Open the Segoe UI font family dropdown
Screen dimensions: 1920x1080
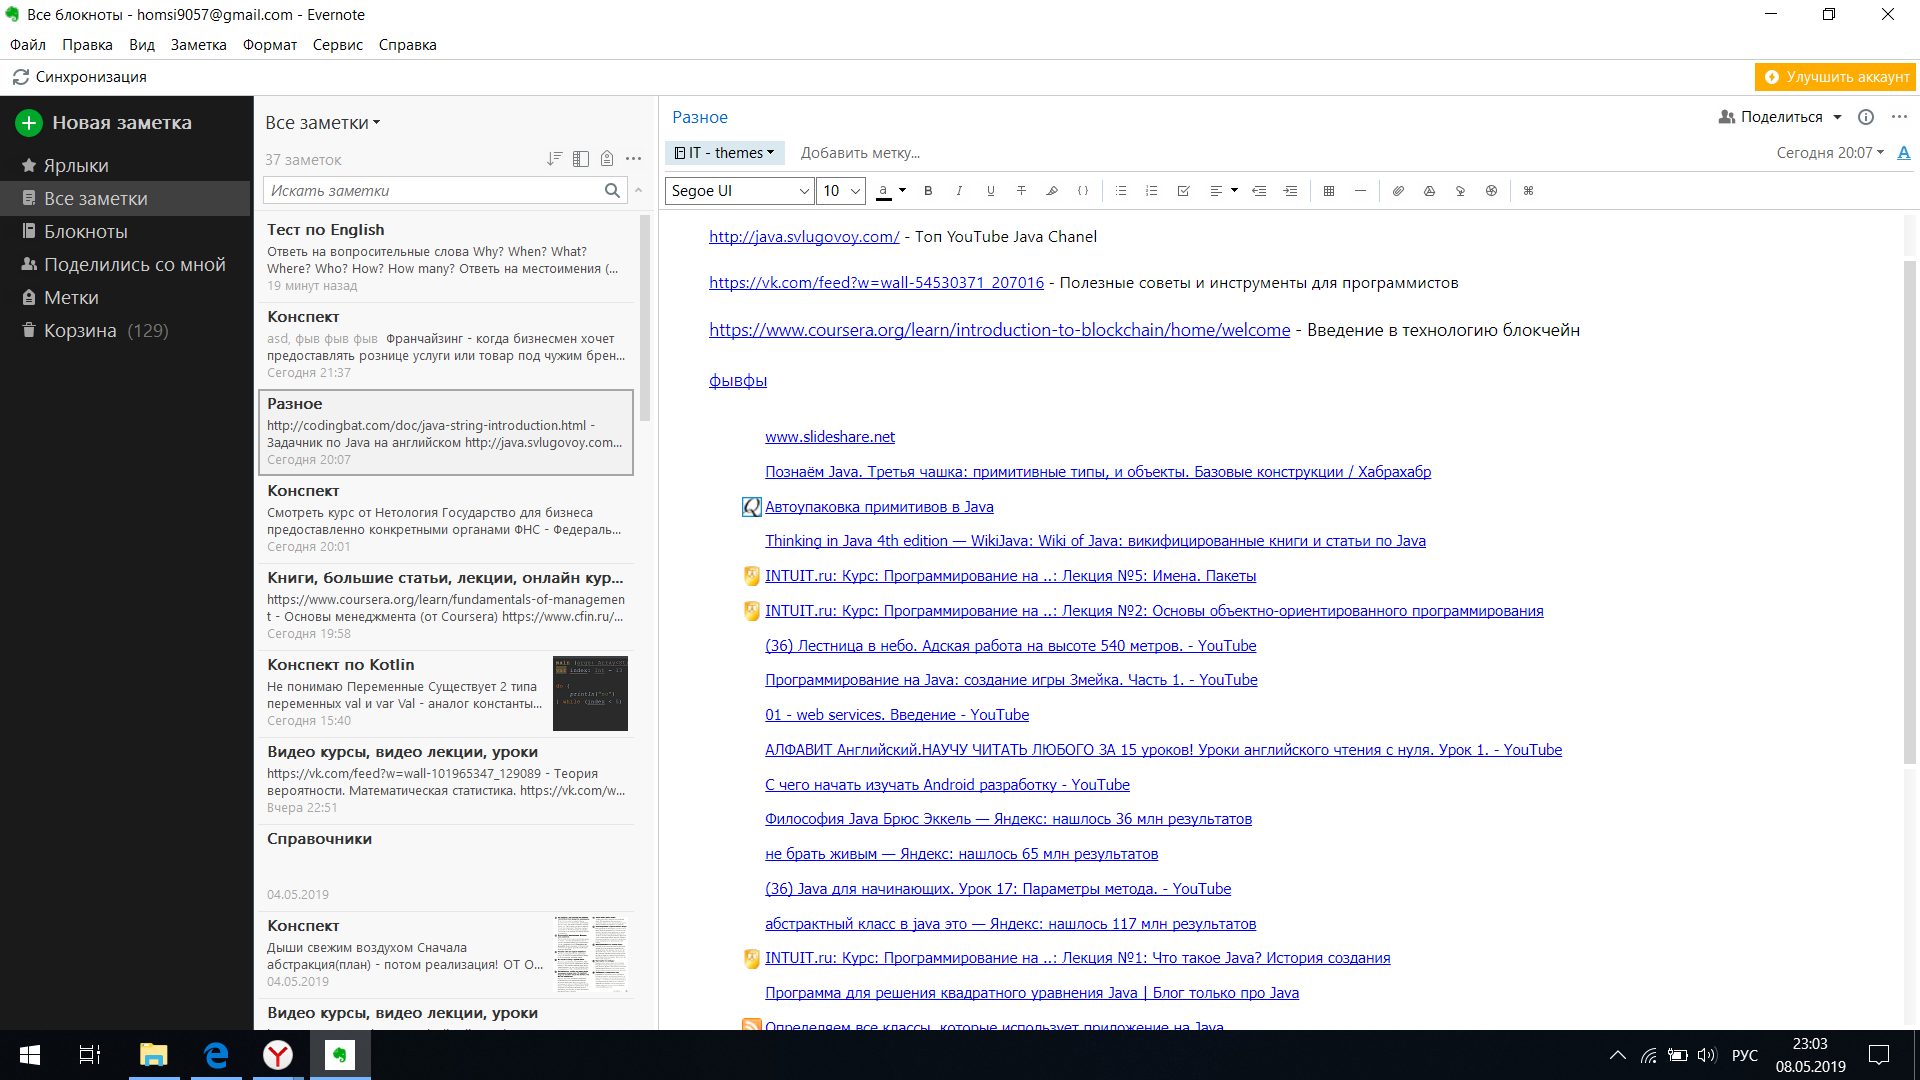coord(739,191)
